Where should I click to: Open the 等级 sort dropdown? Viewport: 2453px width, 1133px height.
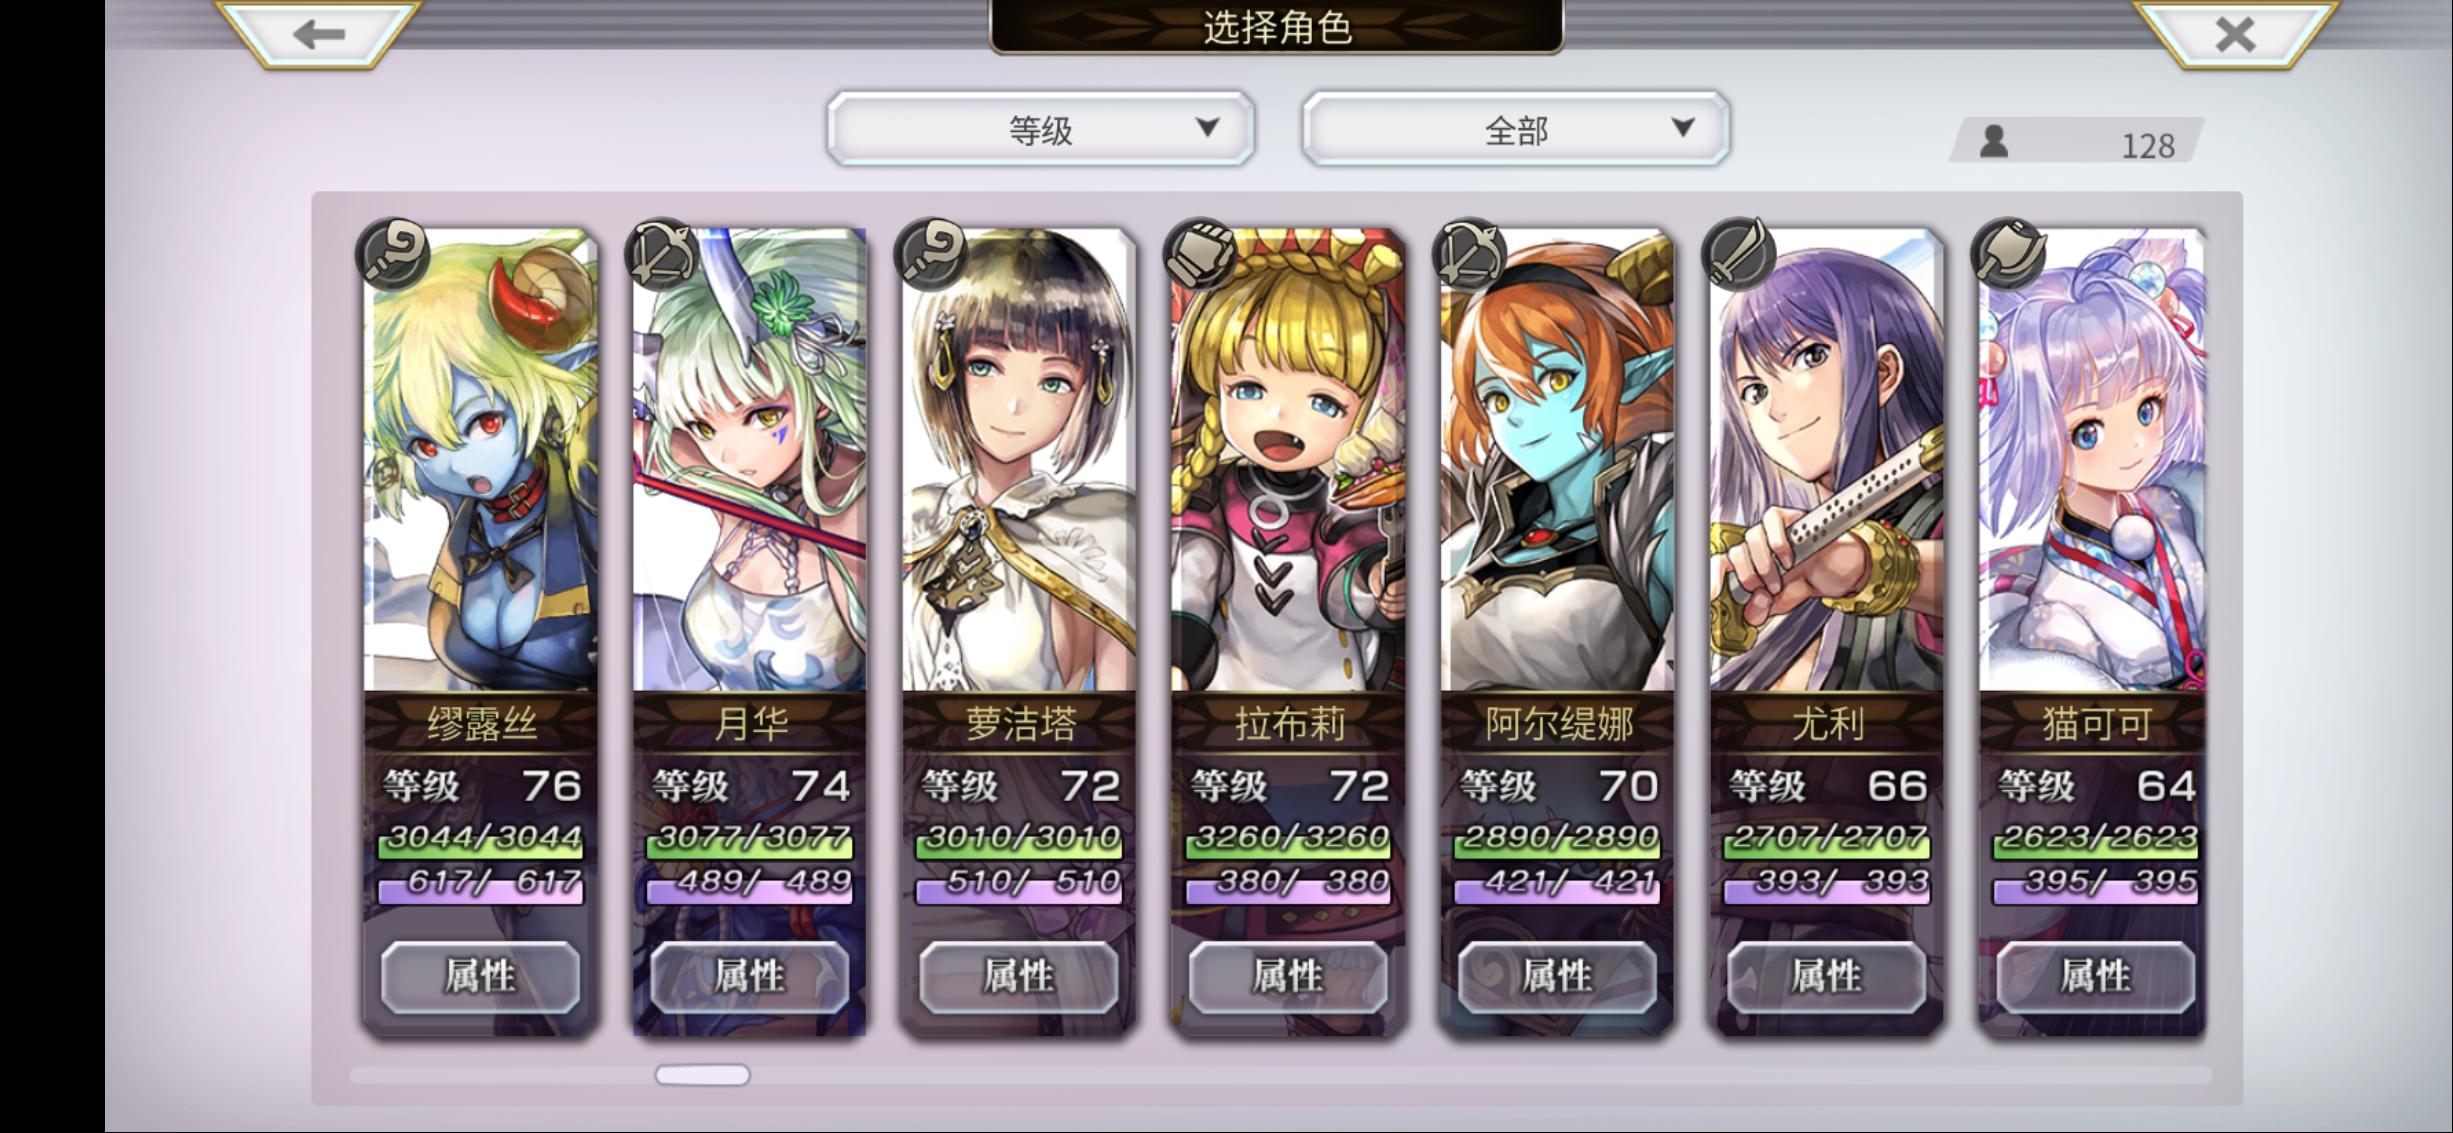pyautogui.click(x=1040, y=129)
